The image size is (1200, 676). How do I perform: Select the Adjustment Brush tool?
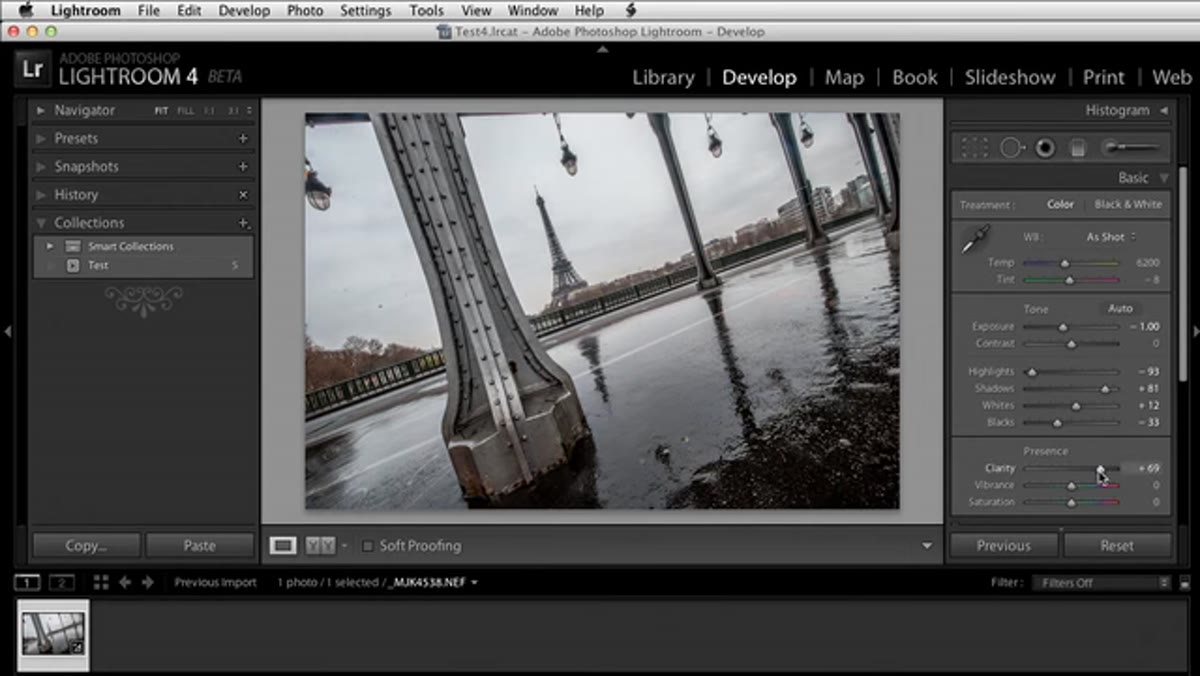coord(1131,148)
